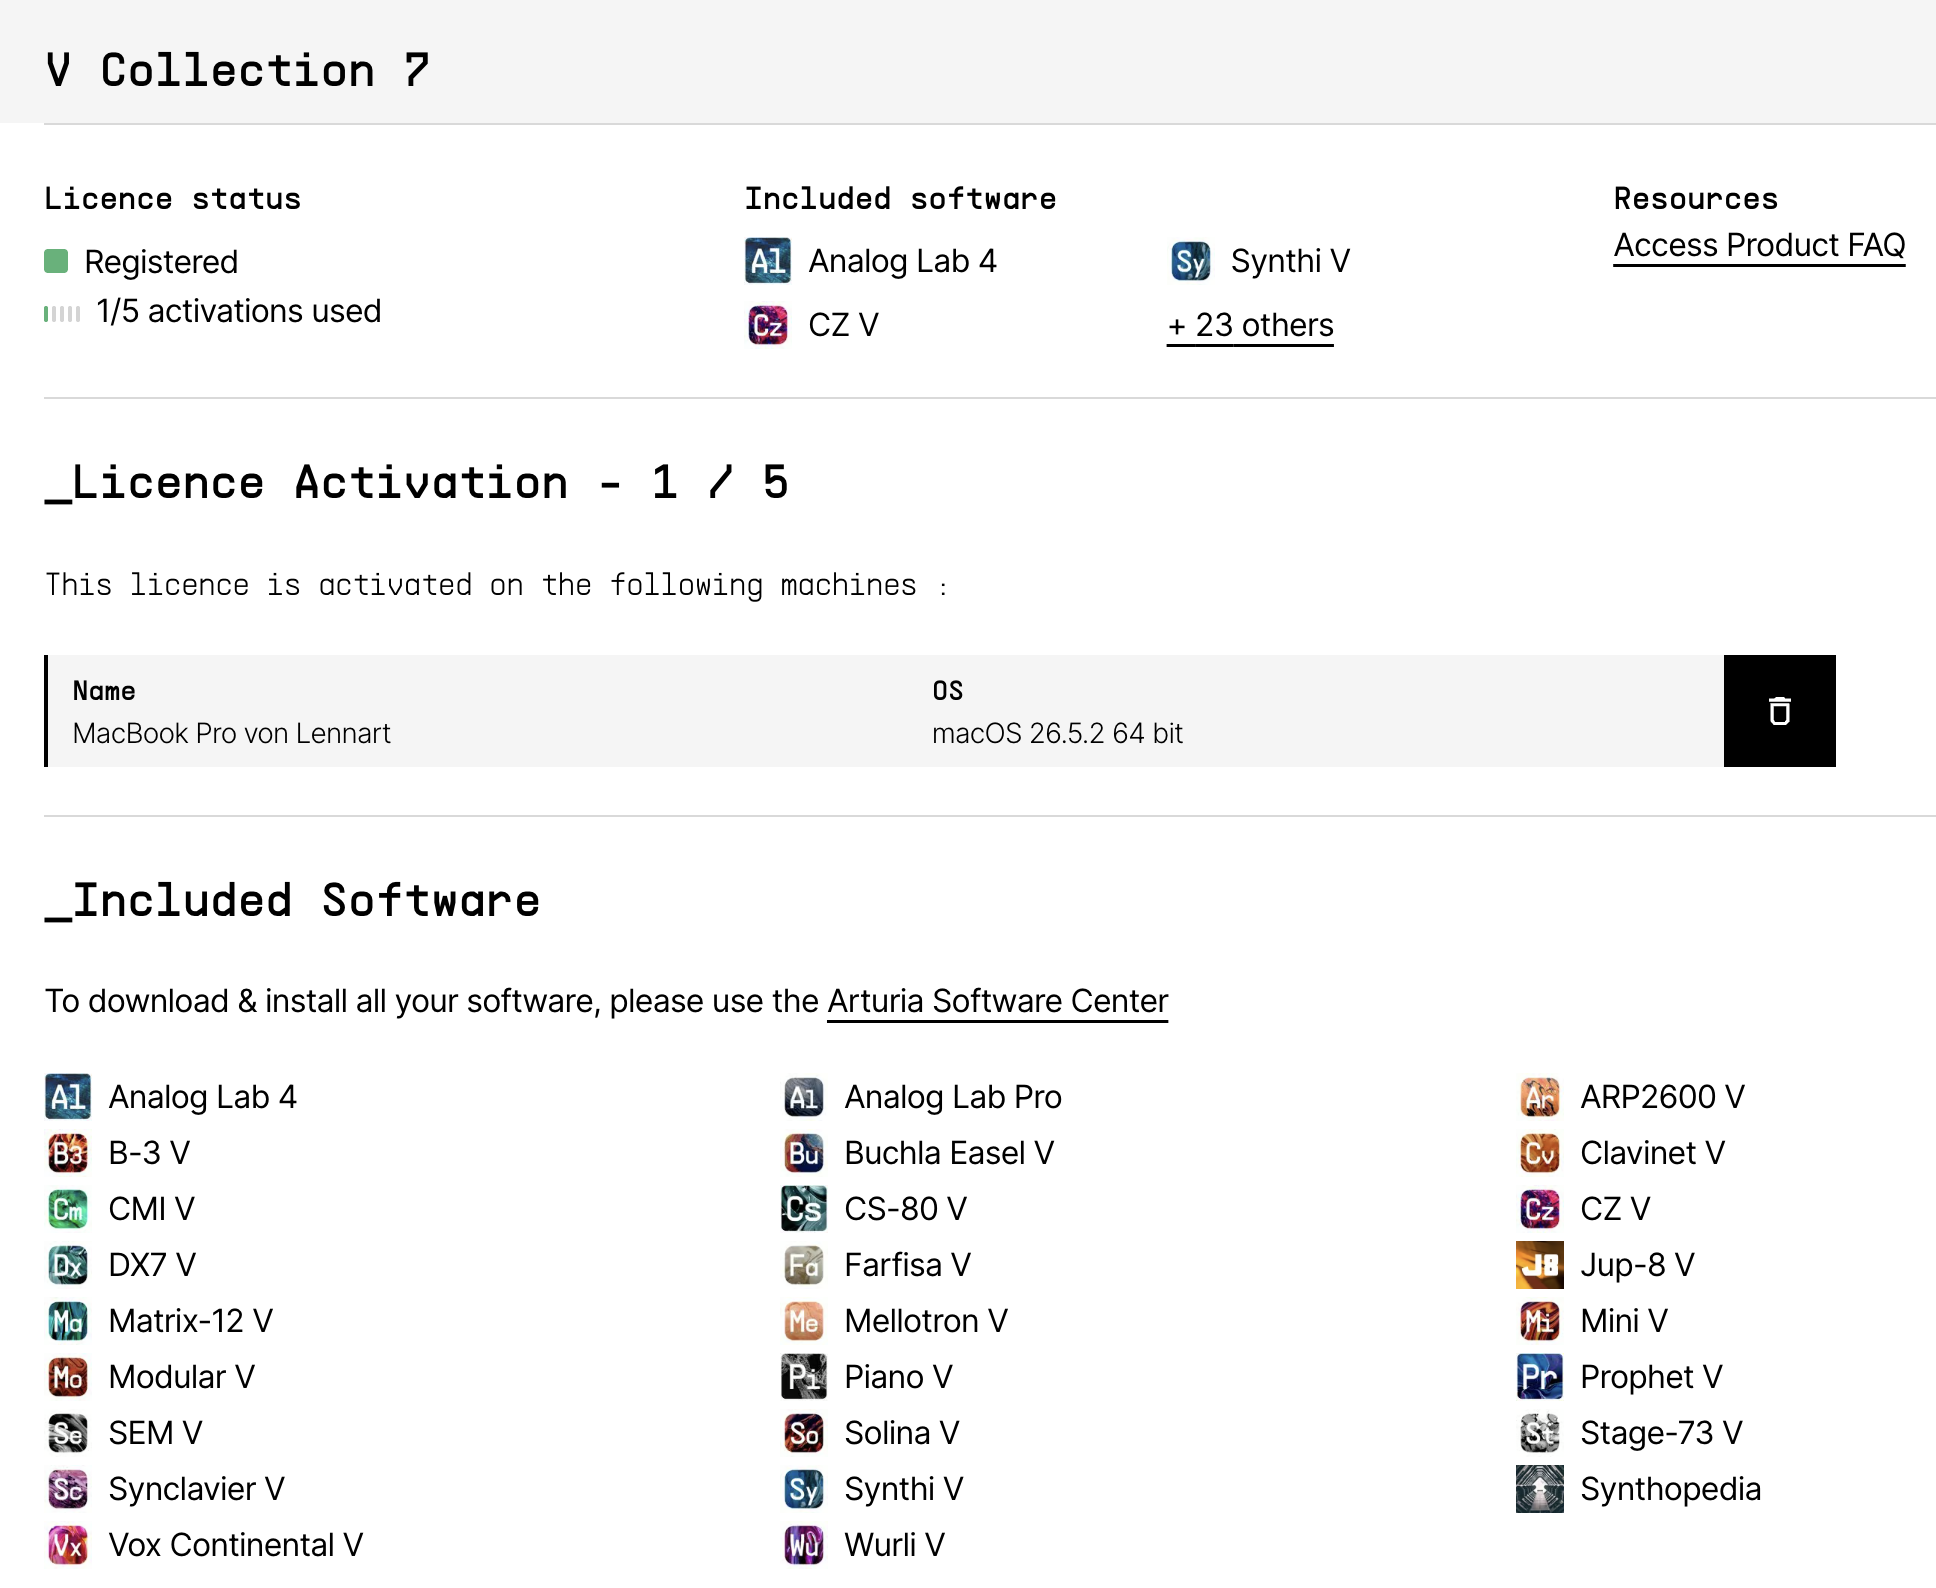This screenshot has height=1588, width=1936.
Task: Click the green Registered status indicator
Action: (x=56, y=262)
